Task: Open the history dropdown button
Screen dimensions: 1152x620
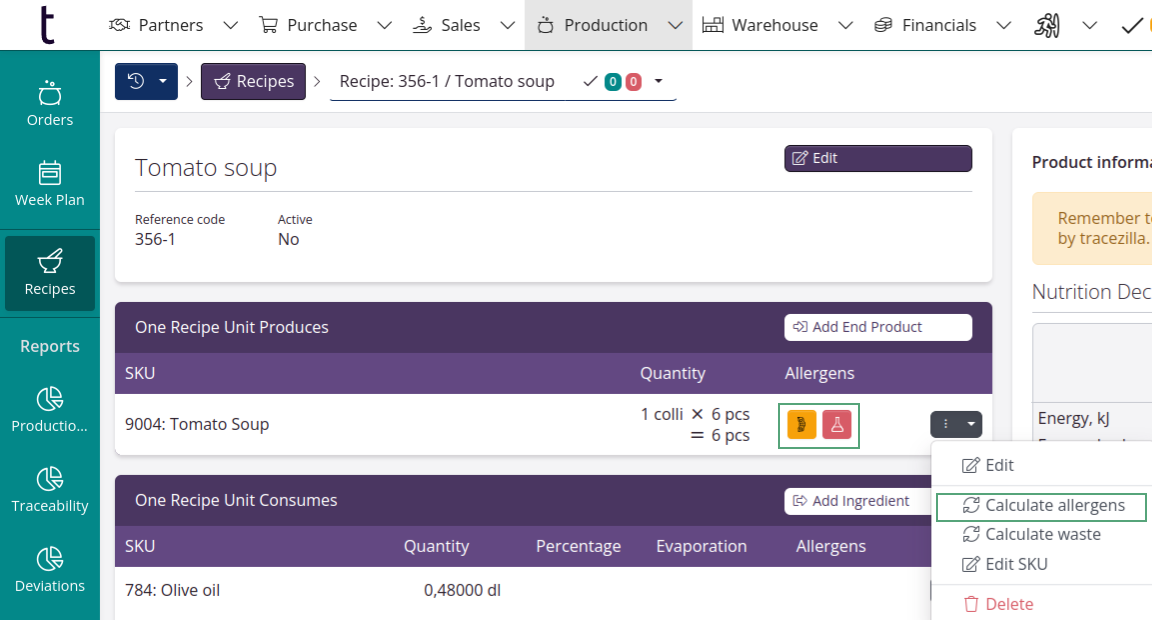Action: pyautogui.click(x=146, y=81)
